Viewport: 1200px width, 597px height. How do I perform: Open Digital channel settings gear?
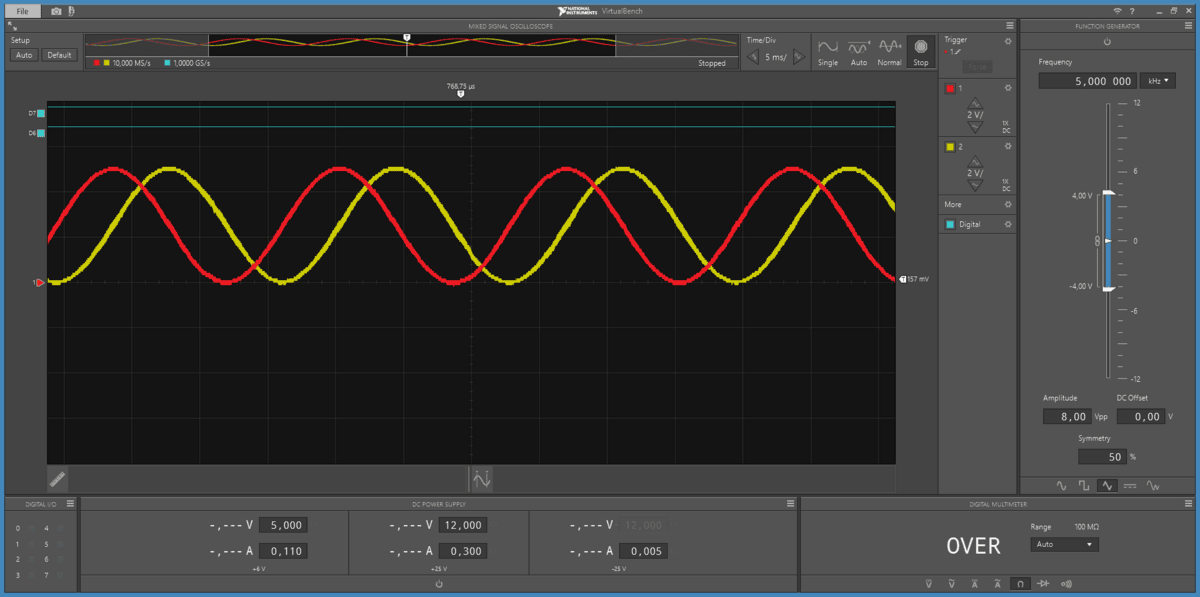point(1008,224)
